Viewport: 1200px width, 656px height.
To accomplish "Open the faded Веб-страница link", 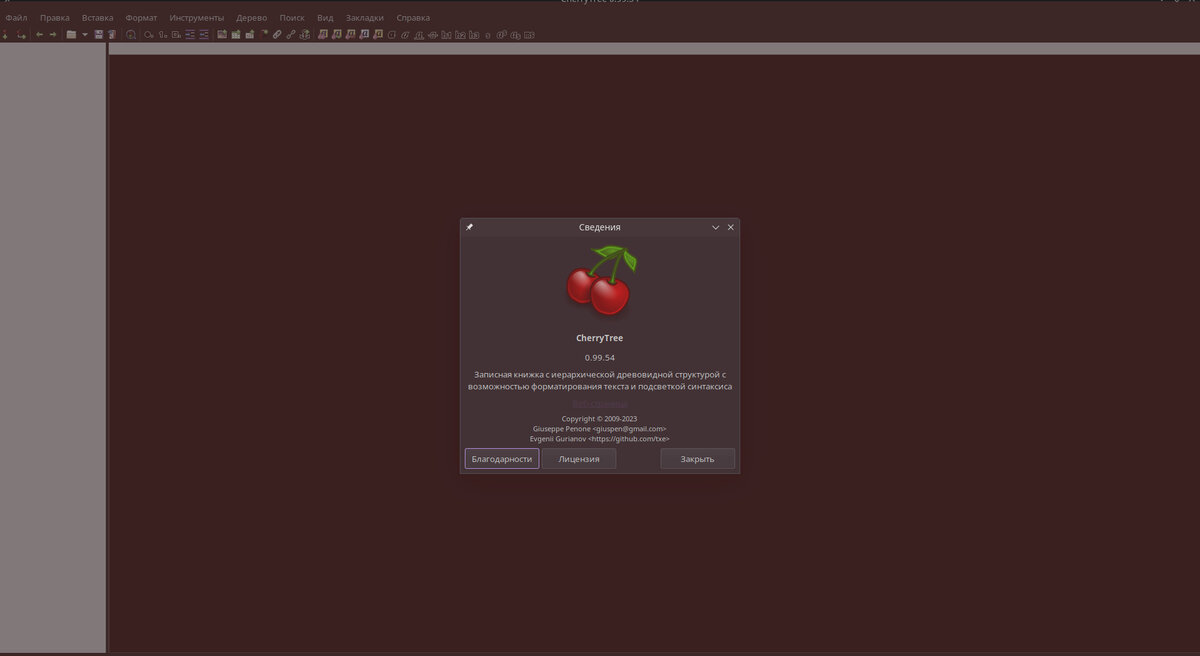I will click(x=600, y=404).
